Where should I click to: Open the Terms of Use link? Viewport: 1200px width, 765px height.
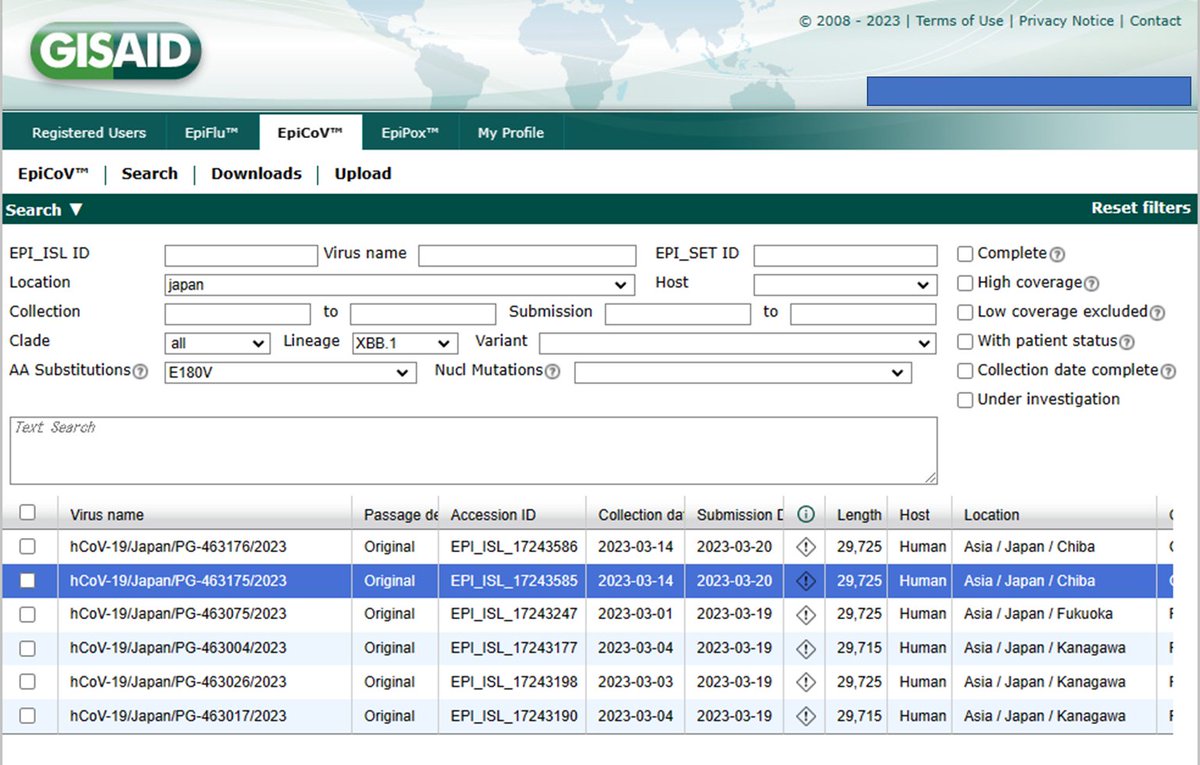959,21
